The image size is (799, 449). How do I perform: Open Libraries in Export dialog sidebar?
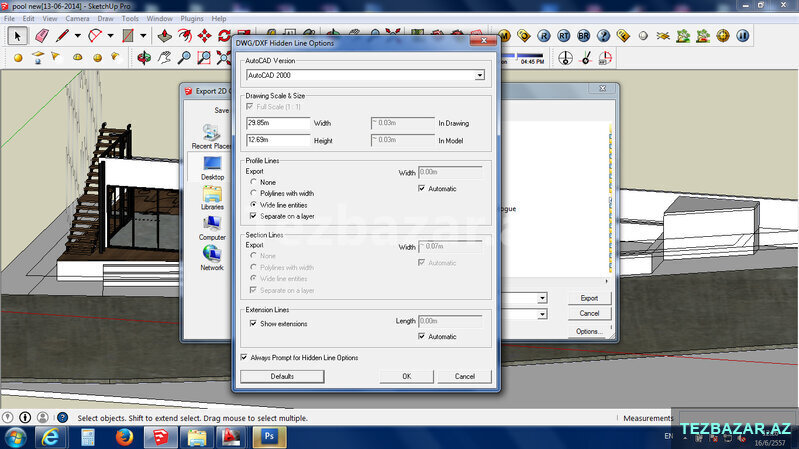[x=212, y=198]
